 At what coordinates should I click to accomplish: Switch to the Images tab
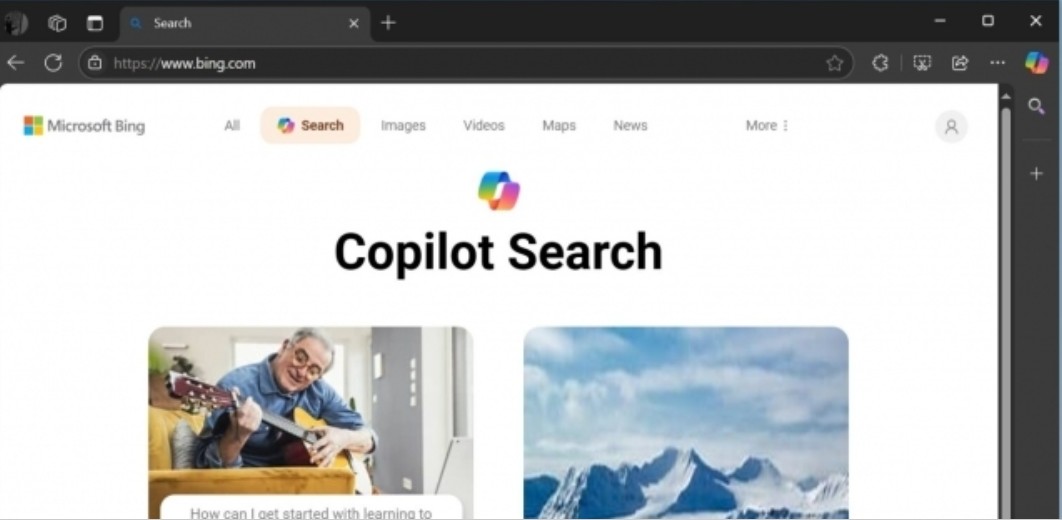coord(403,125)
